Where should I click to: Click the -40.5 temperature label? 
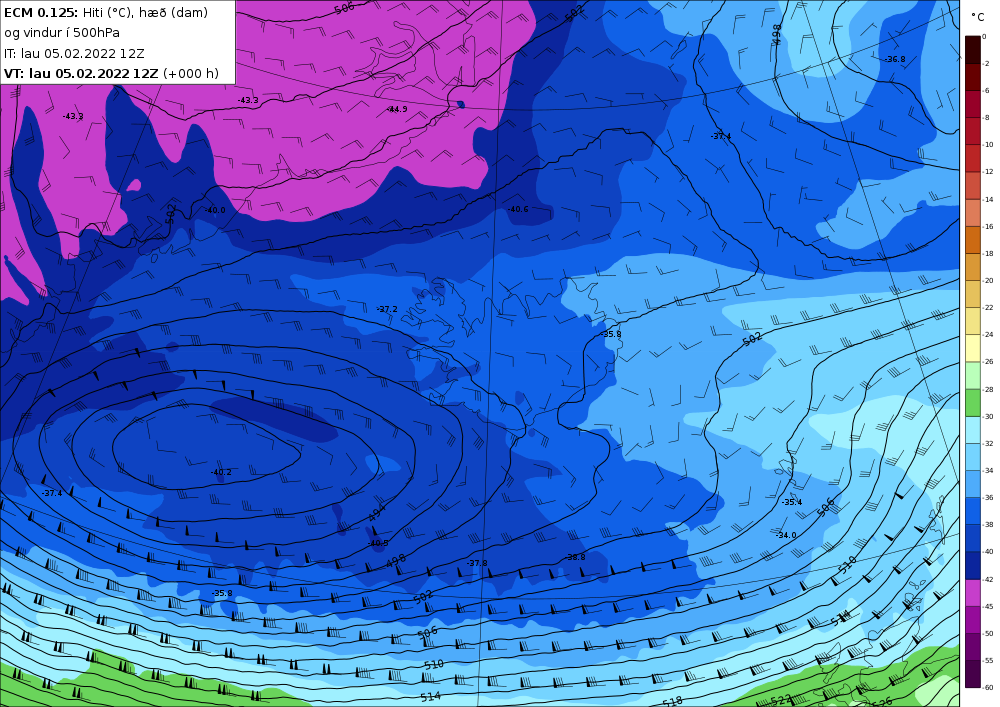pyautogui.click(x=378, y=543)
